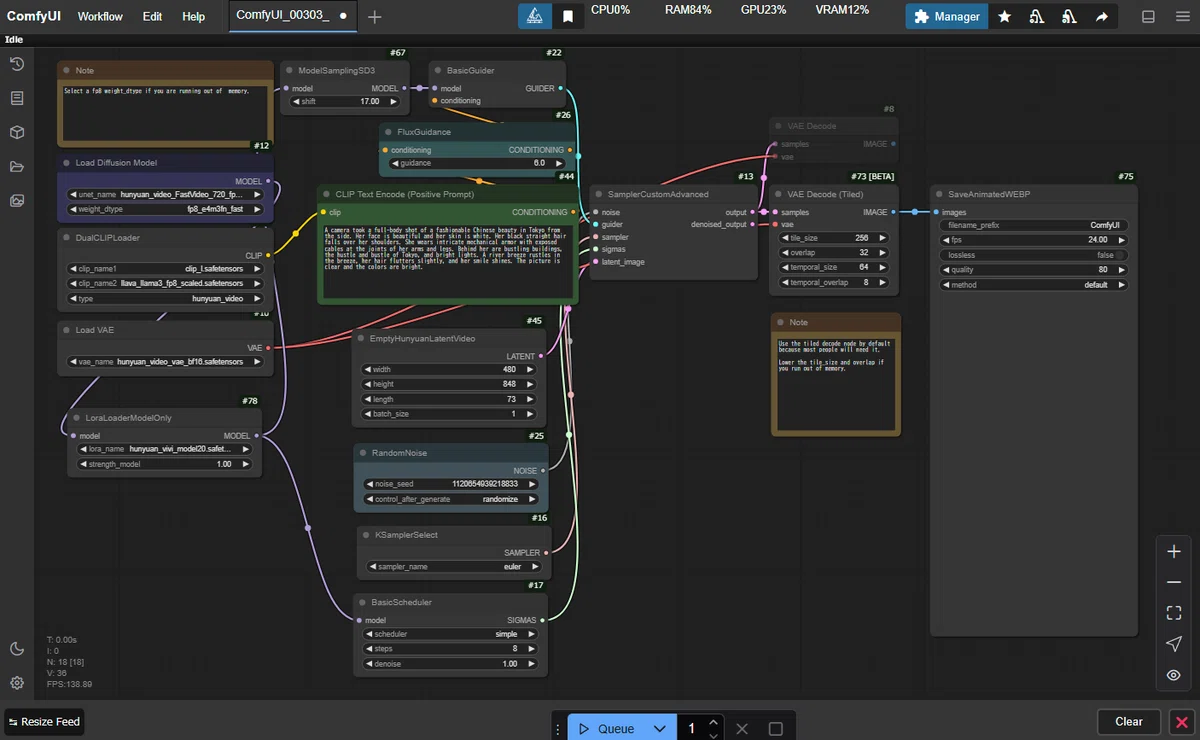
Task: Expand the Queue button options arrow
Action: click(x=658, y=728)
